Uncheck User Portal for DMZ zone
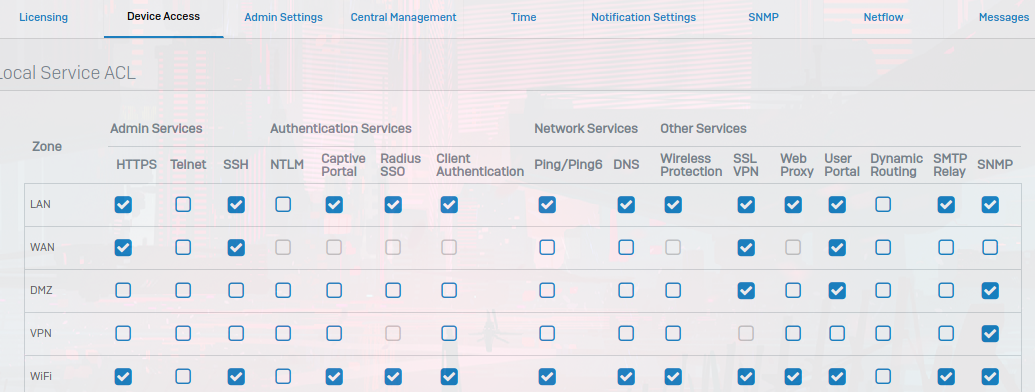1035x392 pixels. tap(837, 290)
